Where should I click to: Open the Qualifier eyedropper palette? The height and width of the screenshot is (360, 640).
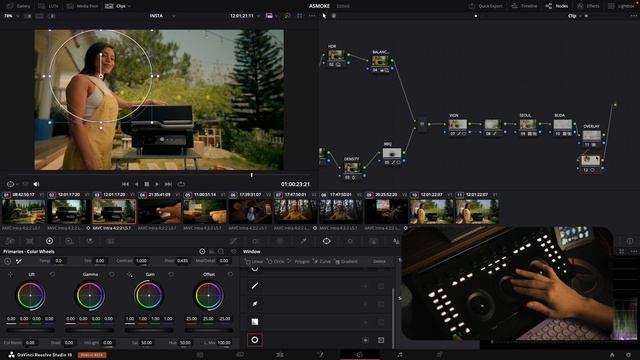pos(304,241)
